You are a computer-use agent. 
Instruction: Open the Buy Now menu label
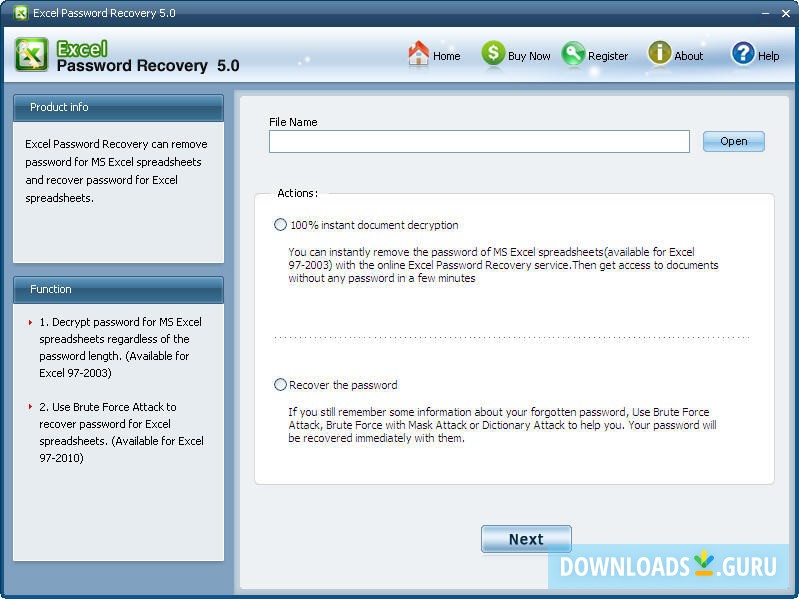[x=529, y=56]
